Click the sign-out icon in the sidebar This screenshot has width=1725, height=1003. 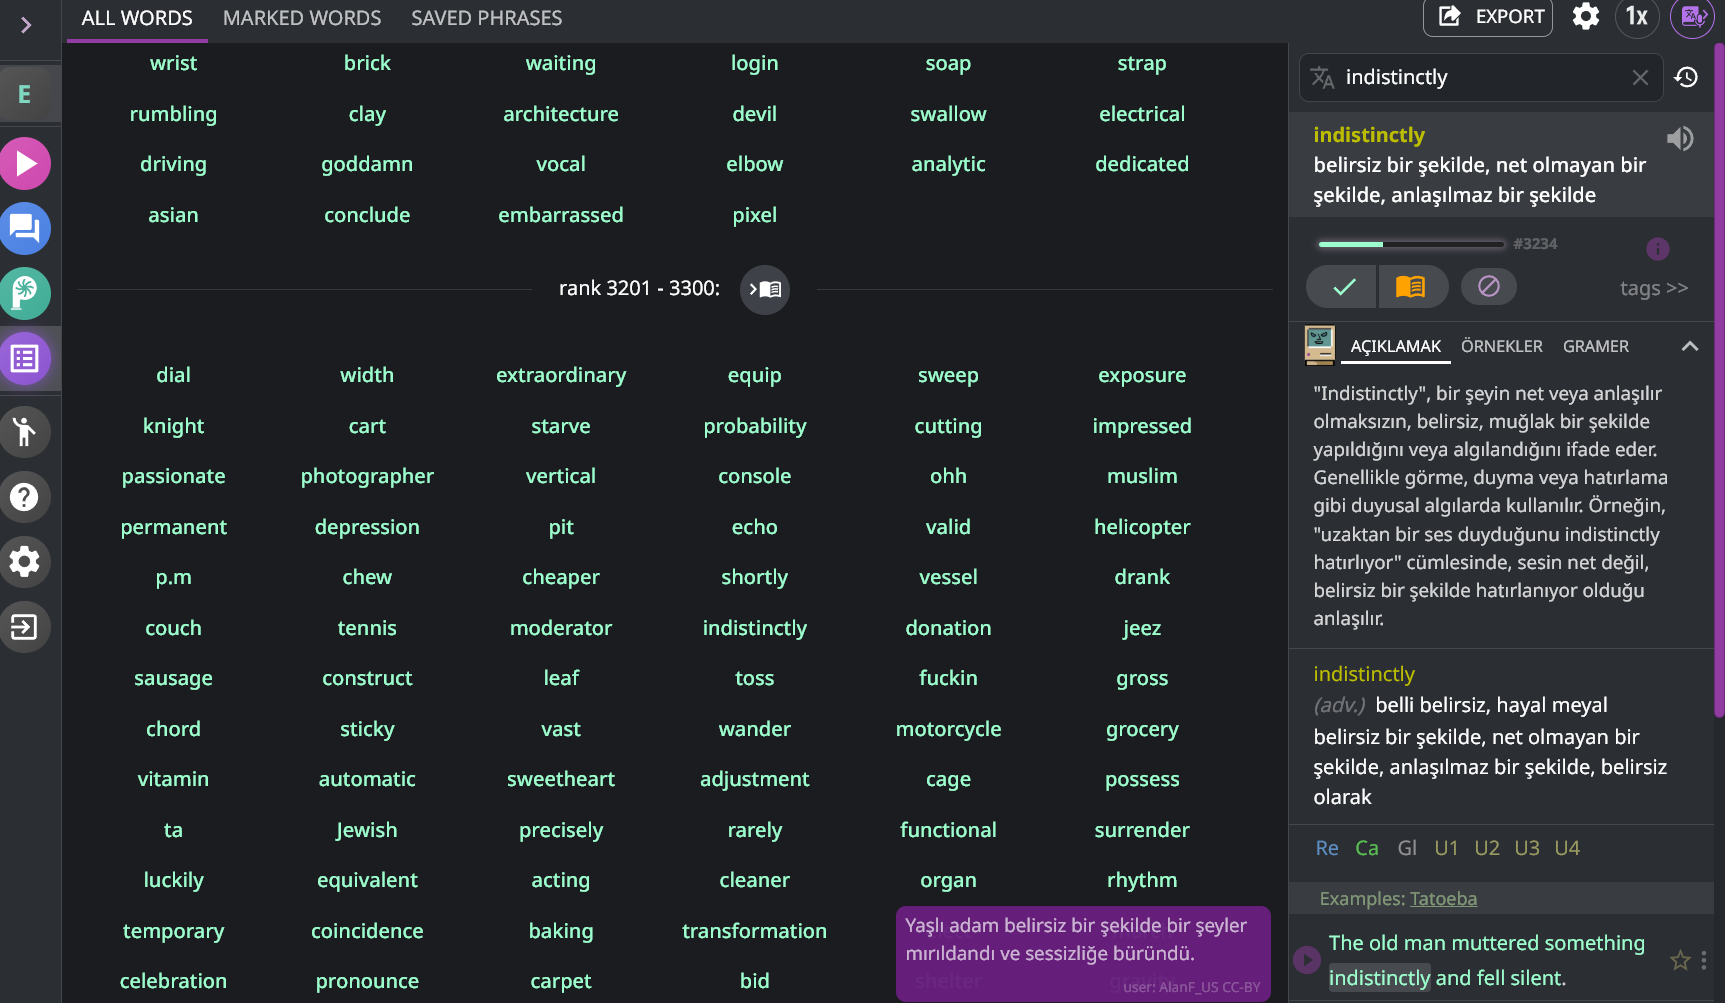pyautogui.click(x=25, y=627)
